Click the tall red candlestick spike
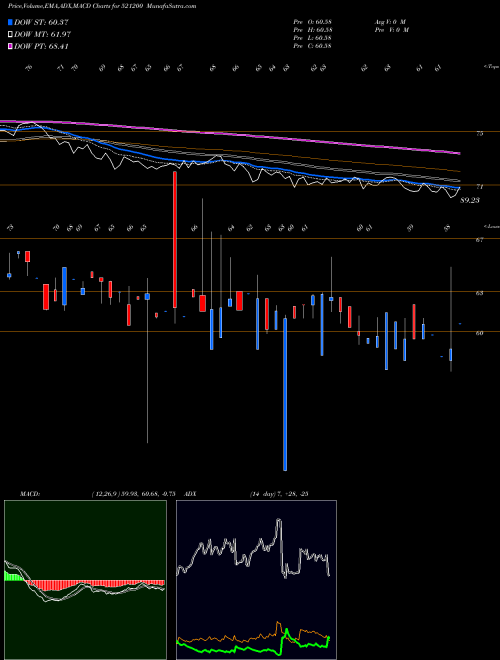The height and width of the screenshot is (660, 500). [175, 240]
